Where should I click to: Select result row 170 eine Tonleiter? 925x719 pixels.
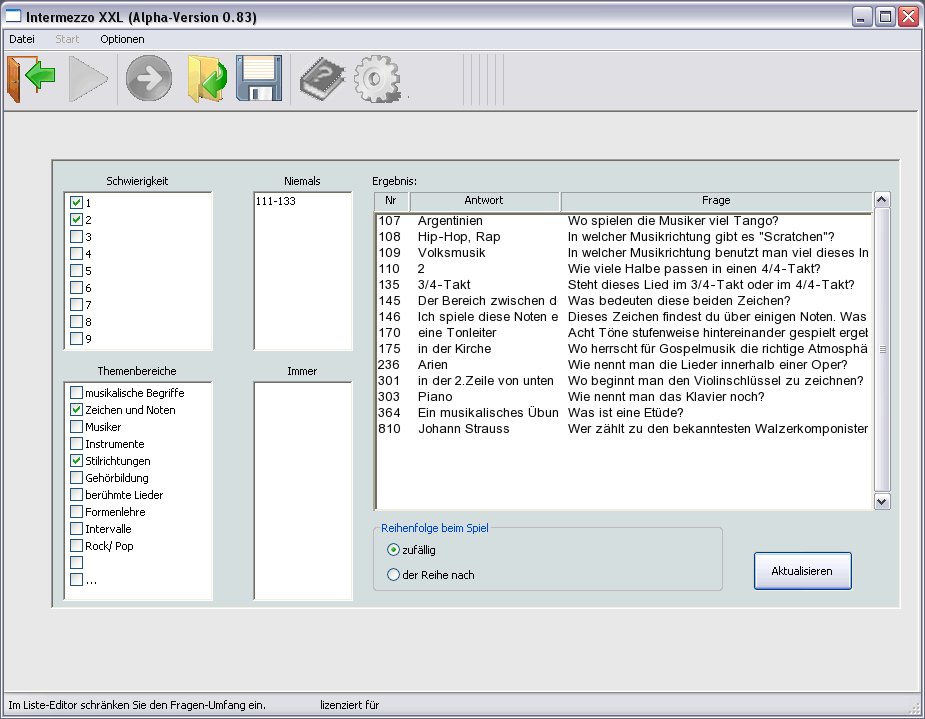(623, 333)
